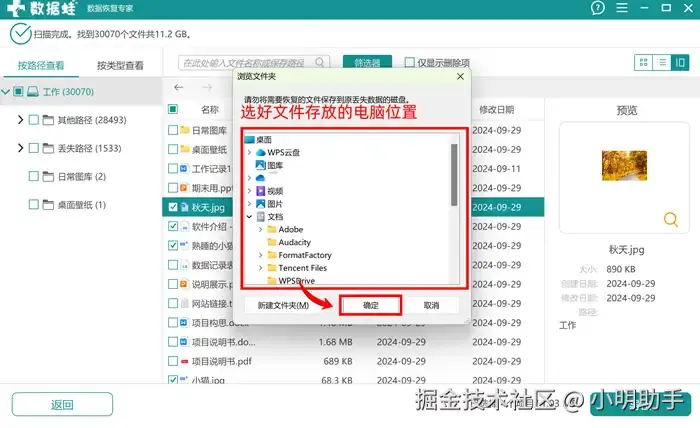Switch to grid thumbnail view
This screenshot has width=700, height=428.
pos(643,62)
